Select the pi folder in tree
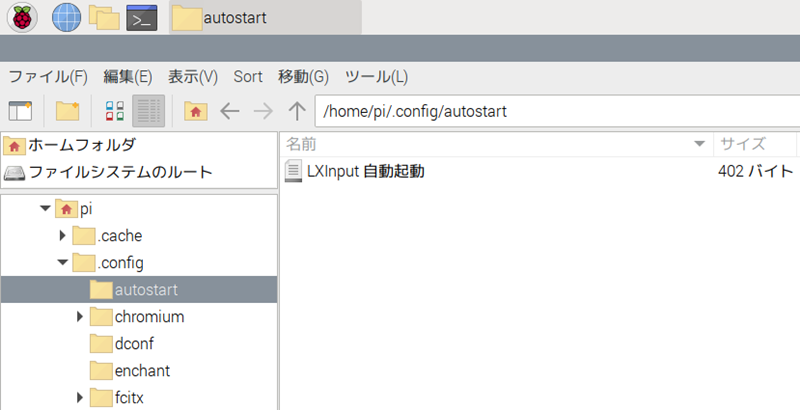 click(73, 209)
